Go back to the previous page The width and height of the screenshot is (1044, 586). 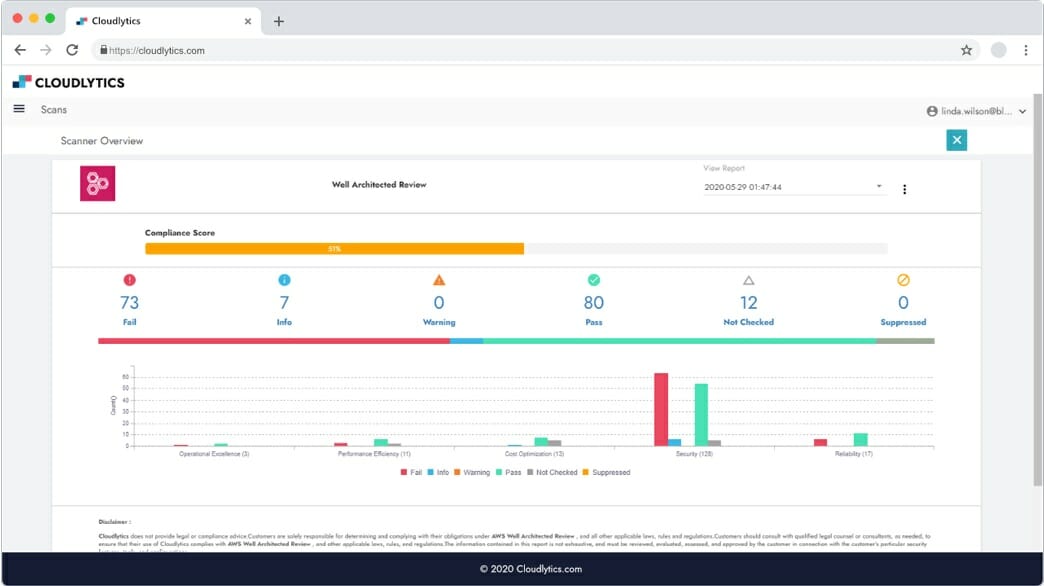(x=20, y=50)
